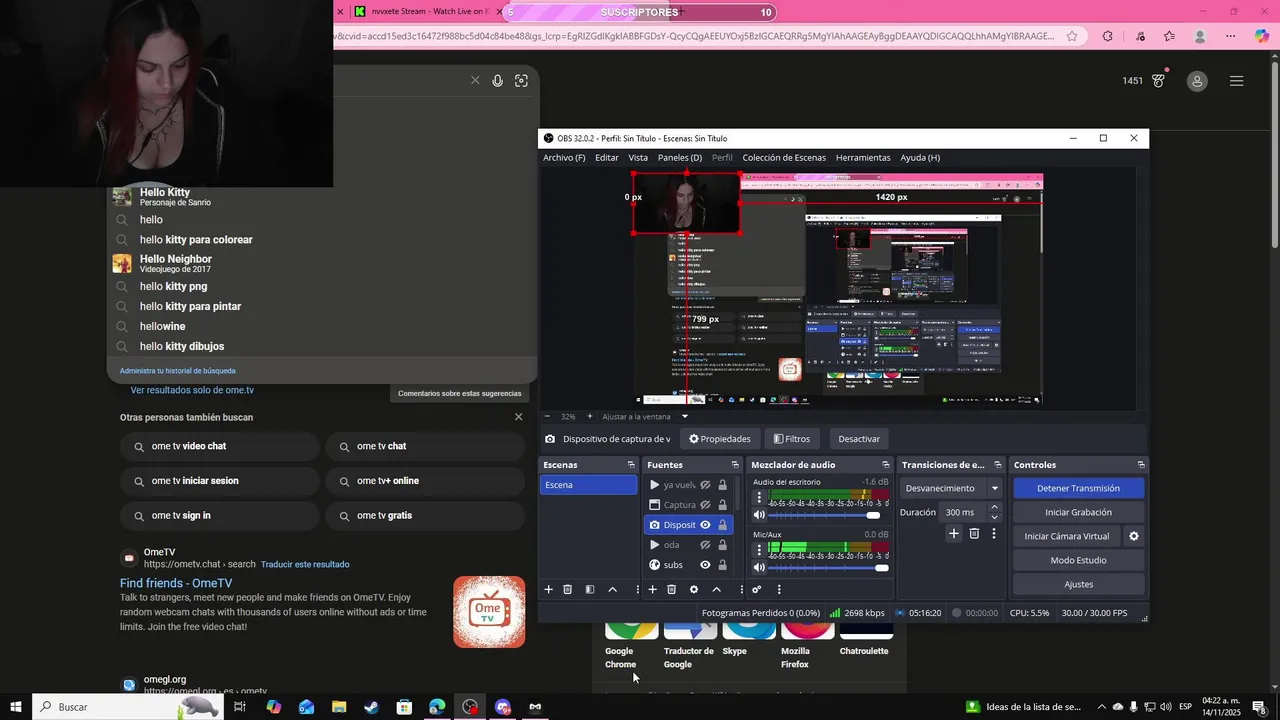Select the Escena scene item
The image size is (1280, 720).
pos(588,485)
